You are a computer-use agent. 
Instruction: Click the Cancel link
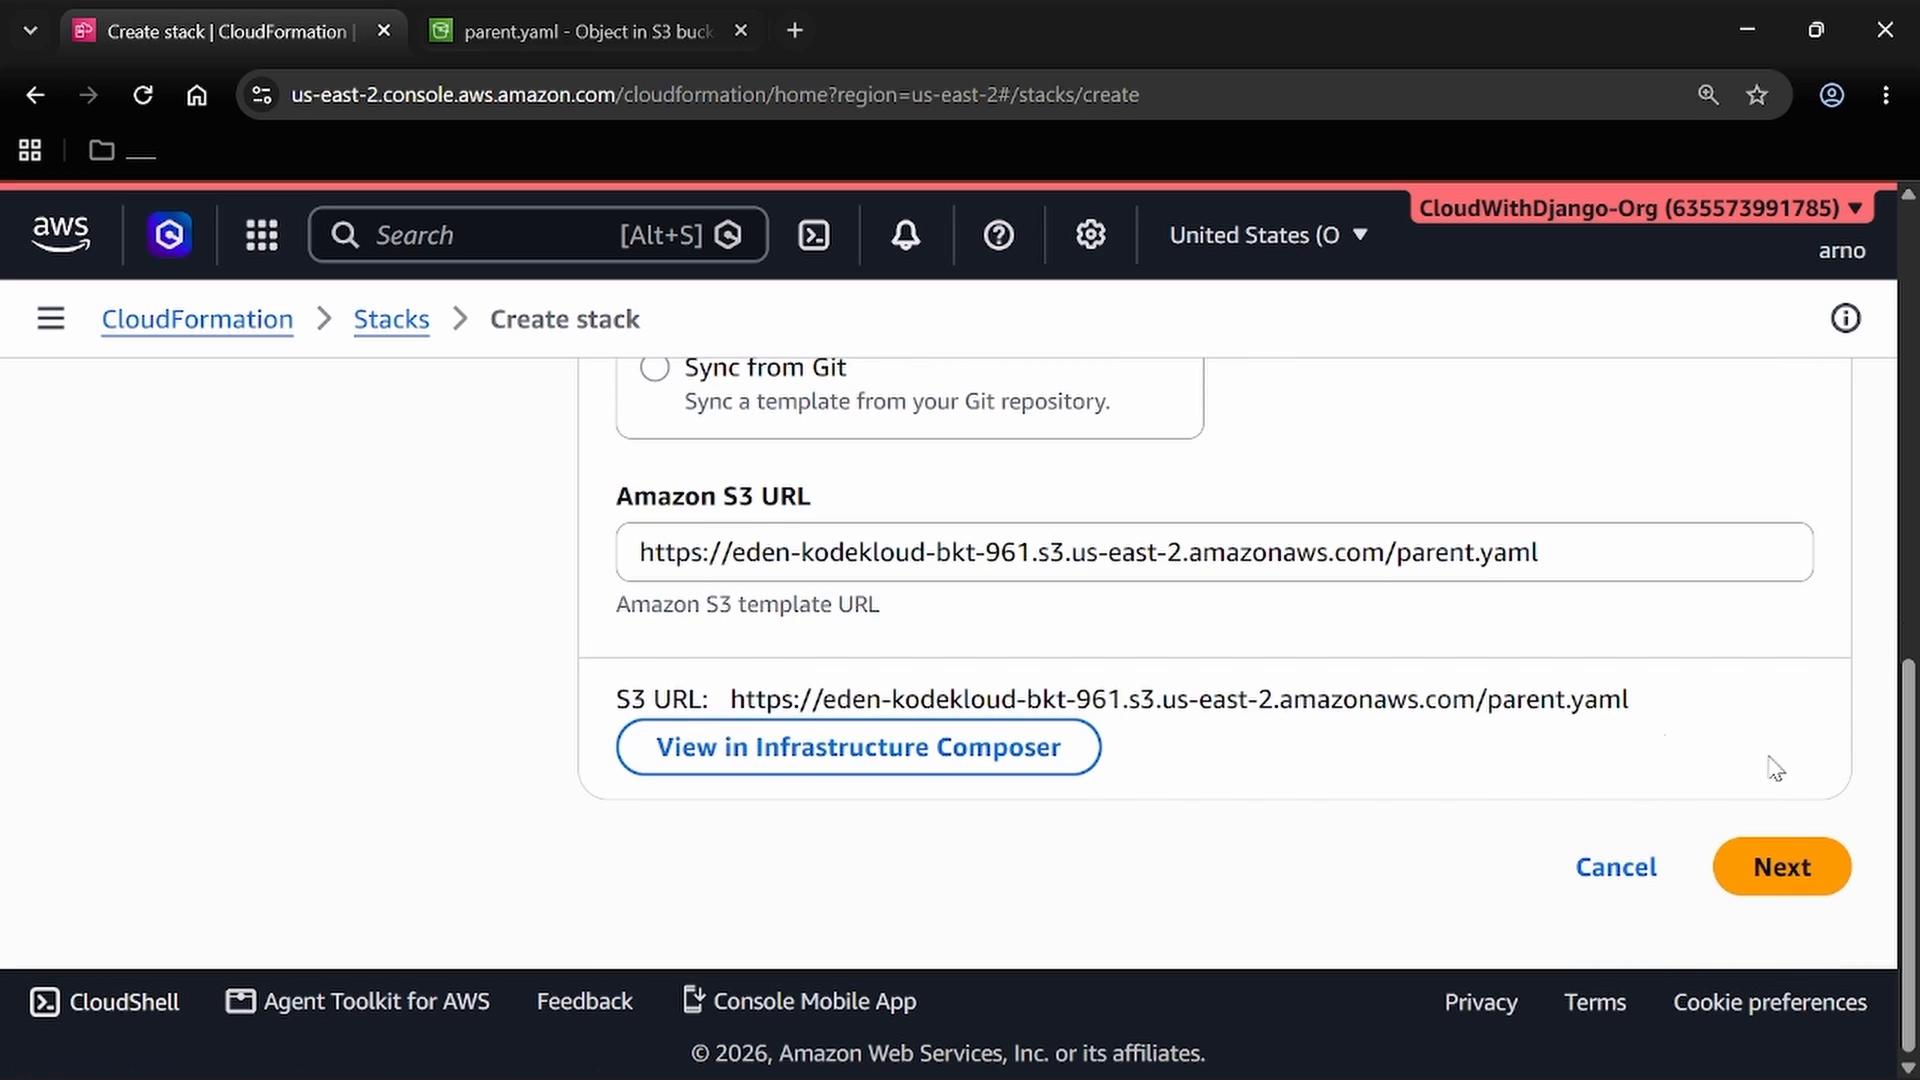(x=1616, y=867)
